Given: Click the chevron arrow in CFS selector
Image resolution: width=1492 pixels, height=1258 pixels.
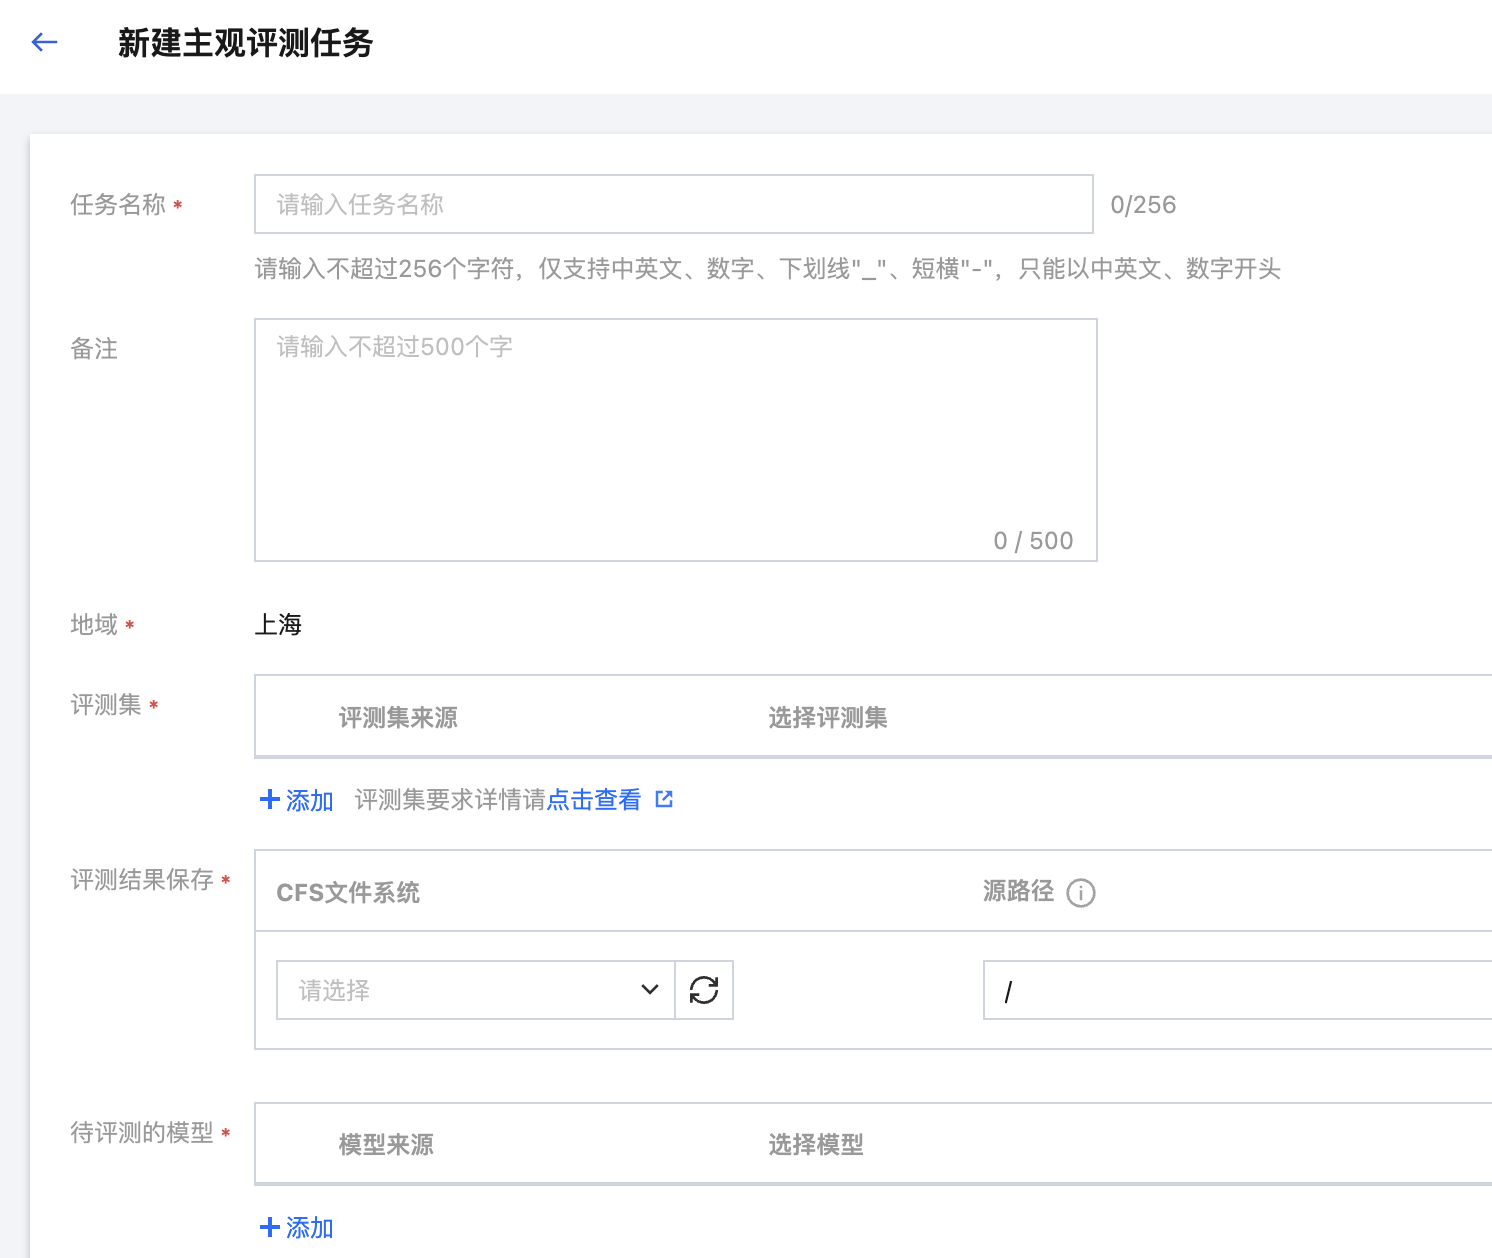Looking at the screenshot, I should [x=650, y=990].
